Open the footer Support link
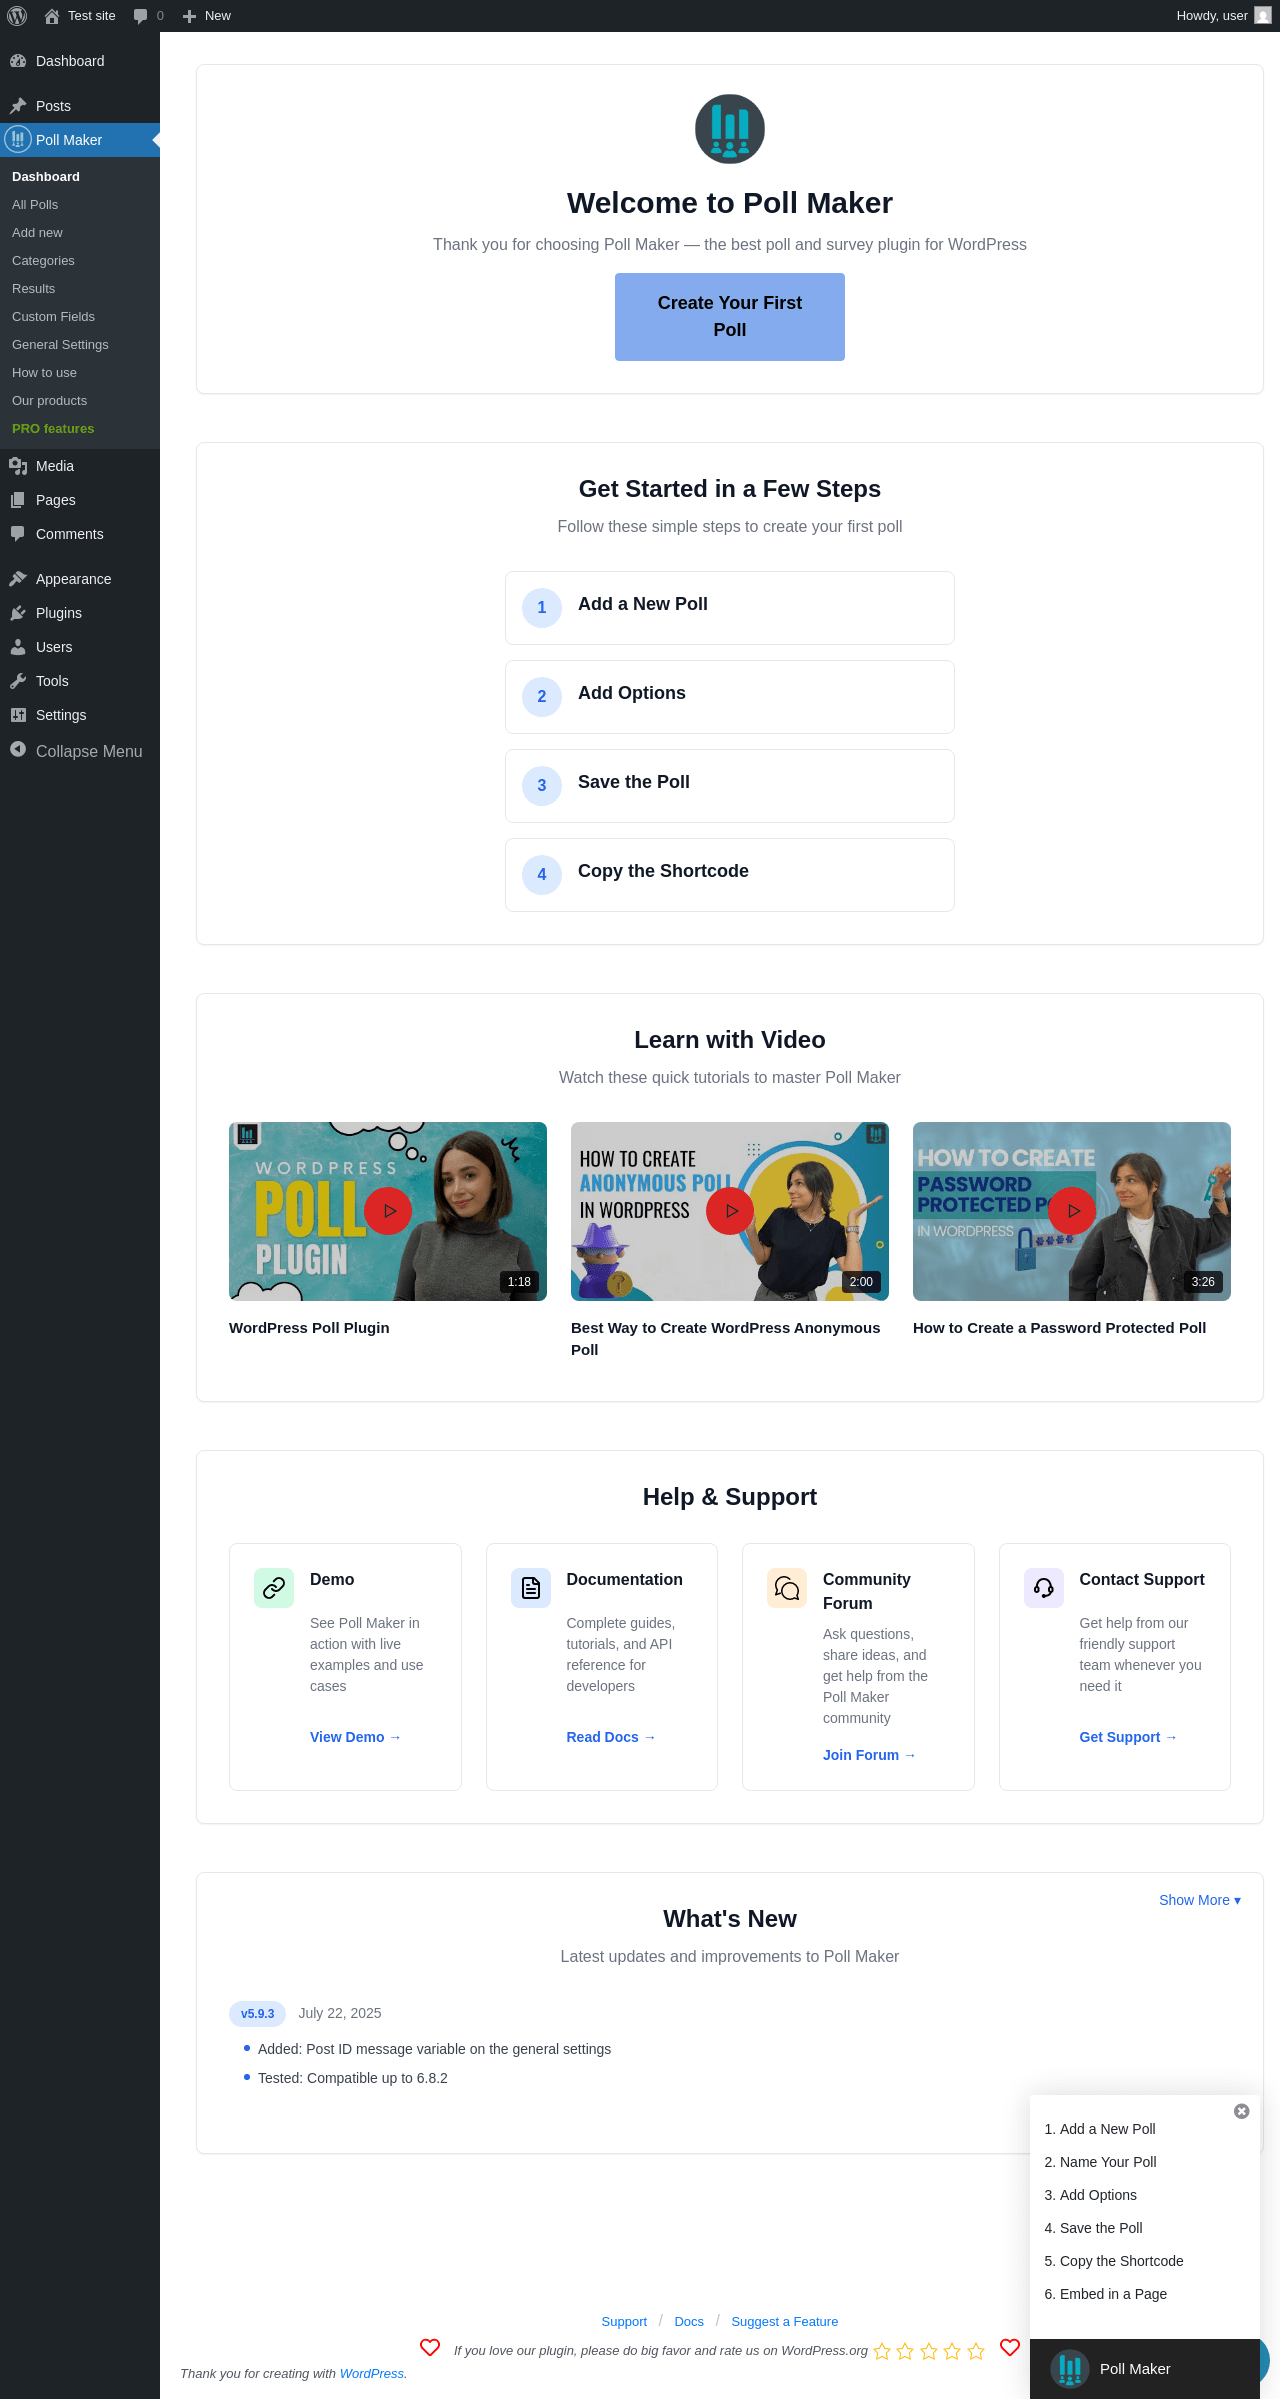 624,2322
